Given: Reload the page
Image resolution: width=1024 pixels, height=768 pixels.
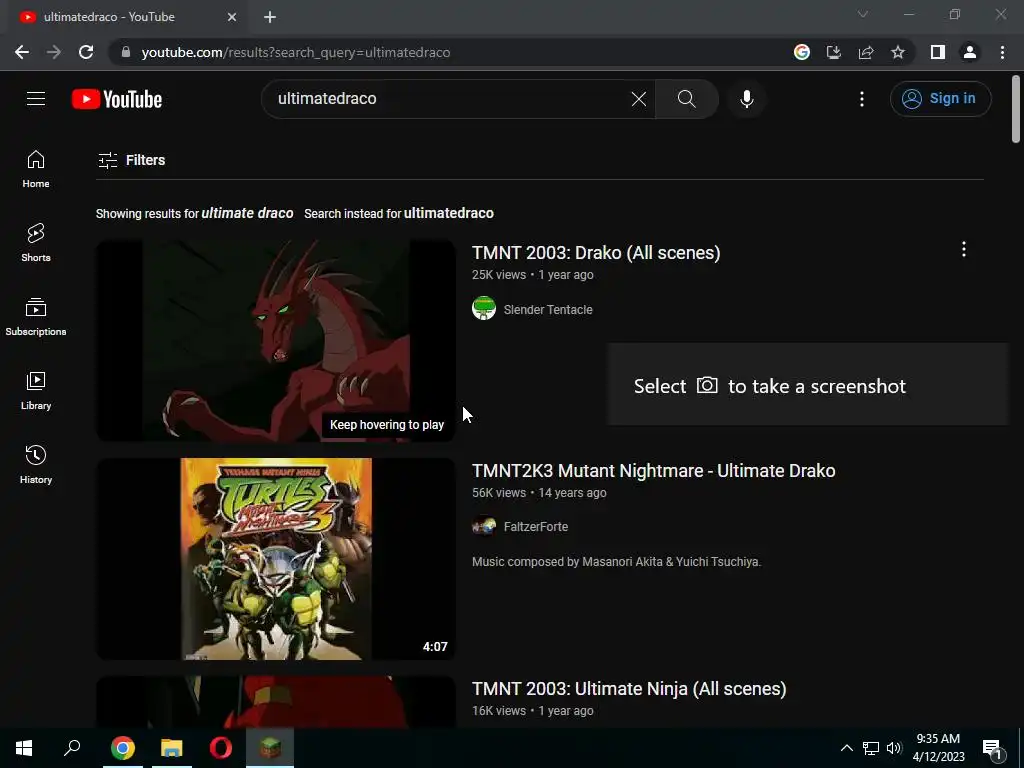Looking at the screenshot, I should tap(86, 52).
